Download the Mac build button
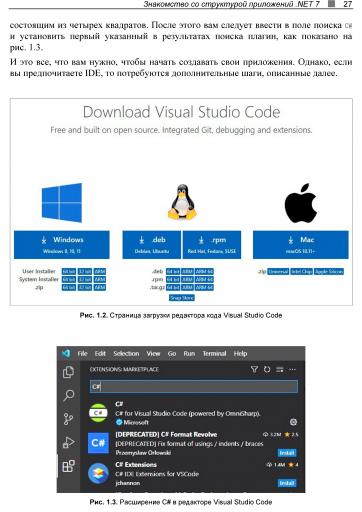 (x=301, y=245)
